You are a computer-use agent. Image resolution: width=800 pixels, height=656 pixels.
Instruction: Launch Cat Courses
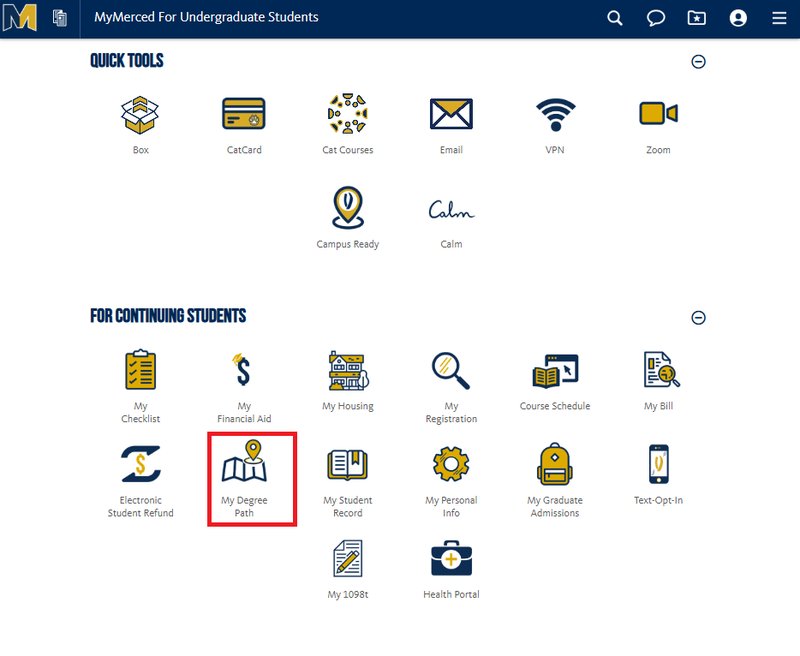pos(347,113)
